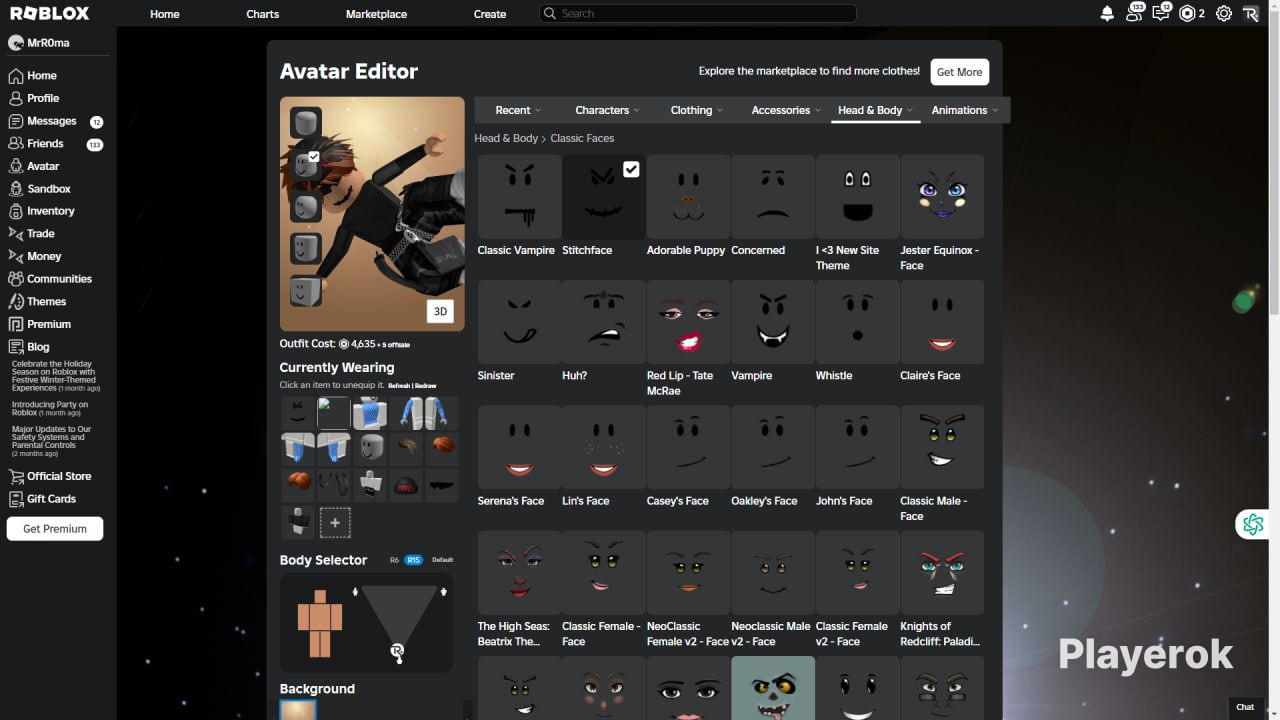Click the Trade icon in sidebar
Image resolution: width=1280 pixels, height=720 pixels.
click(x=16, y=234)
